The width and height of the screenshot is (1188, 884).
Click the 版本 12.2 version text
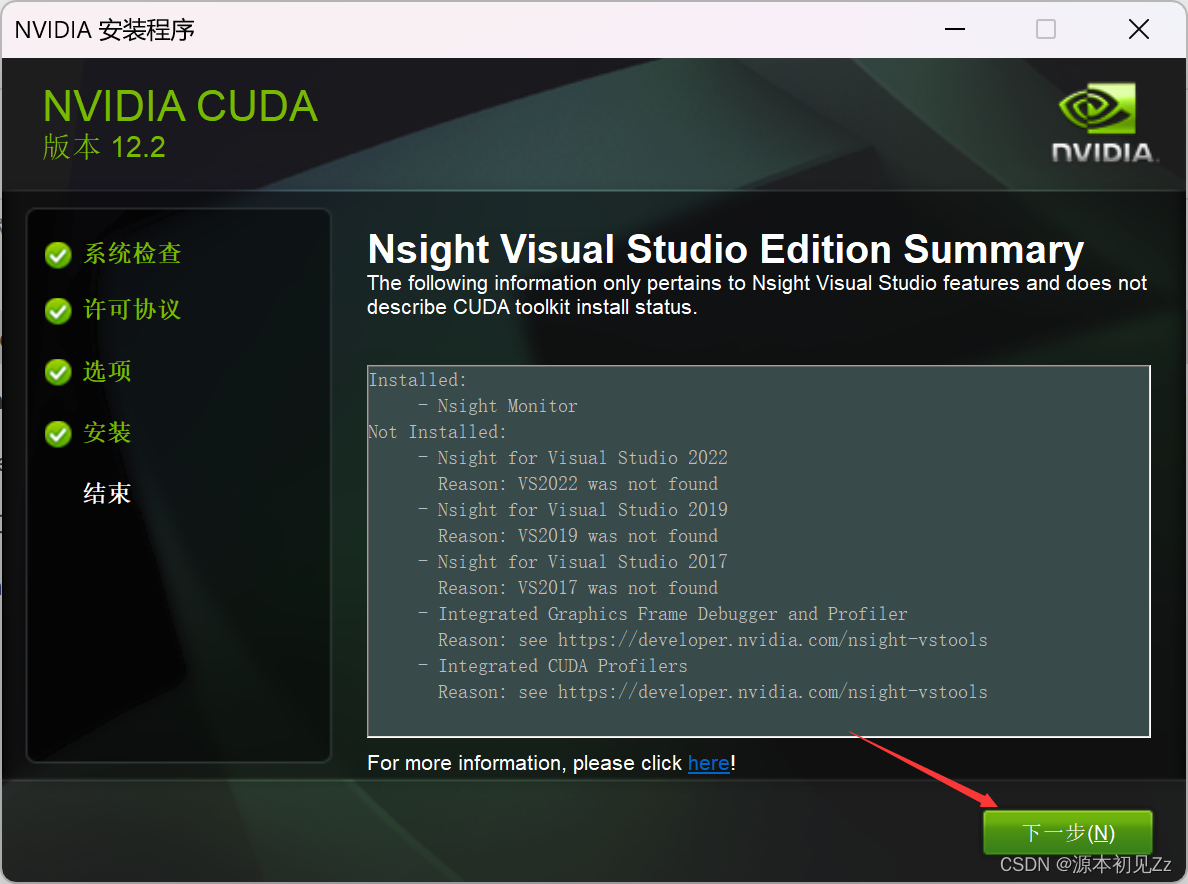click(104, 147)
